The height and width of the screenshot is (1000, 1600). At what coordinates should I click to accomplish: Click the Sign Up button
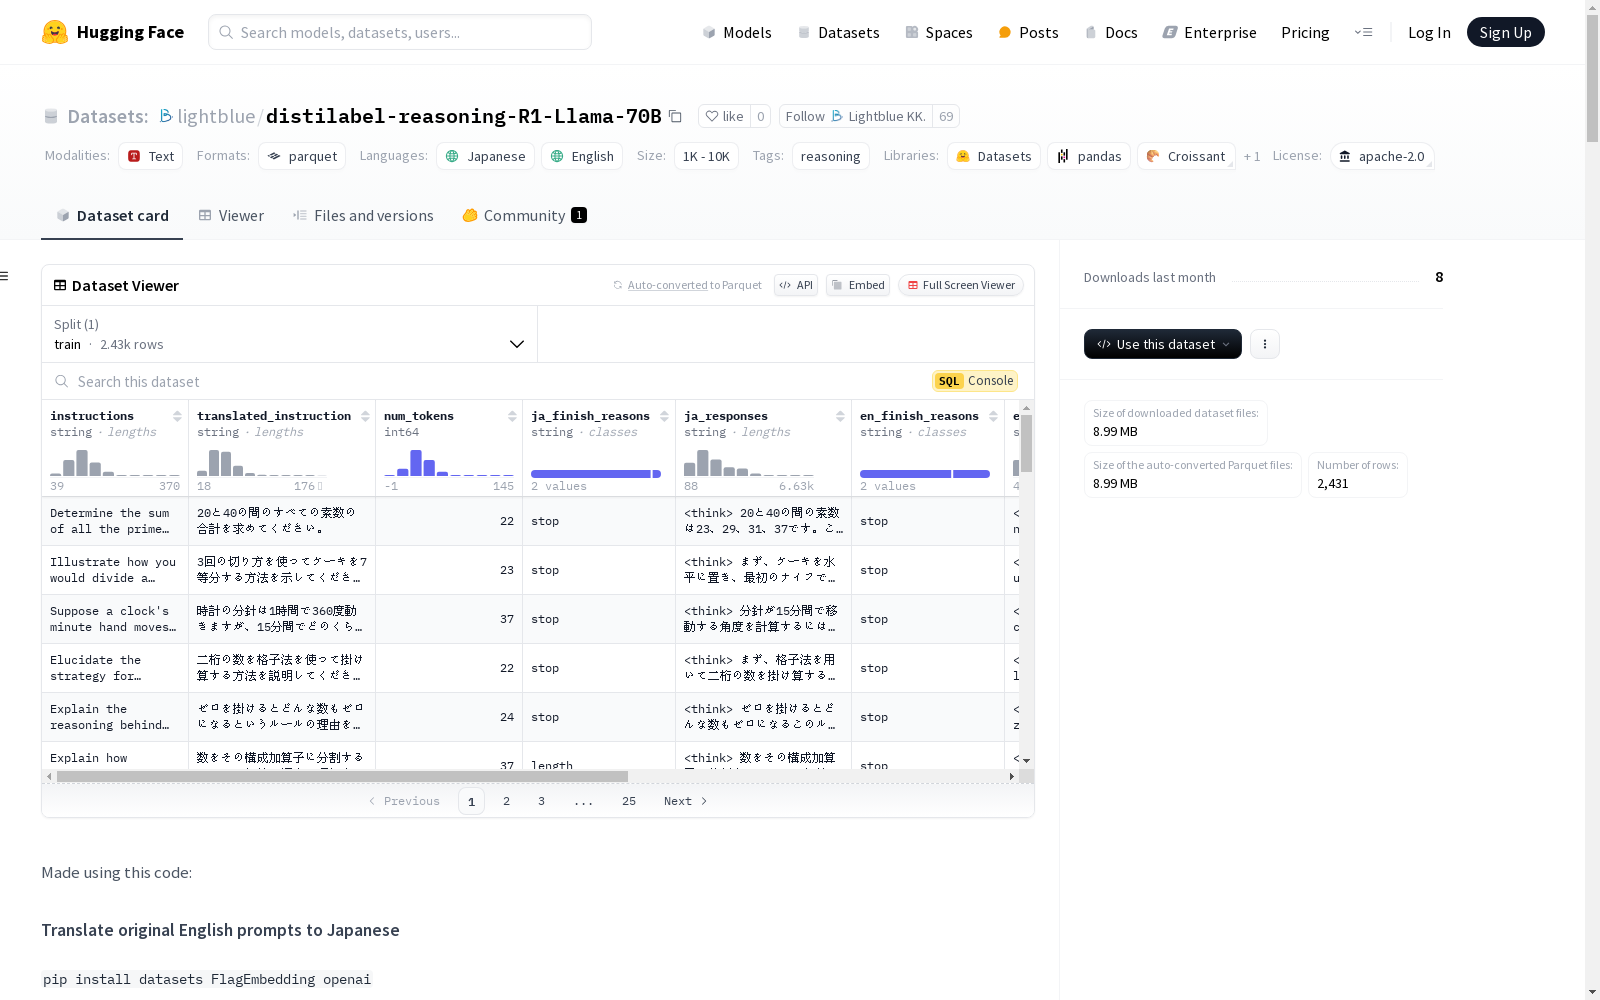pyautogui.click(x=1505, y=32)
